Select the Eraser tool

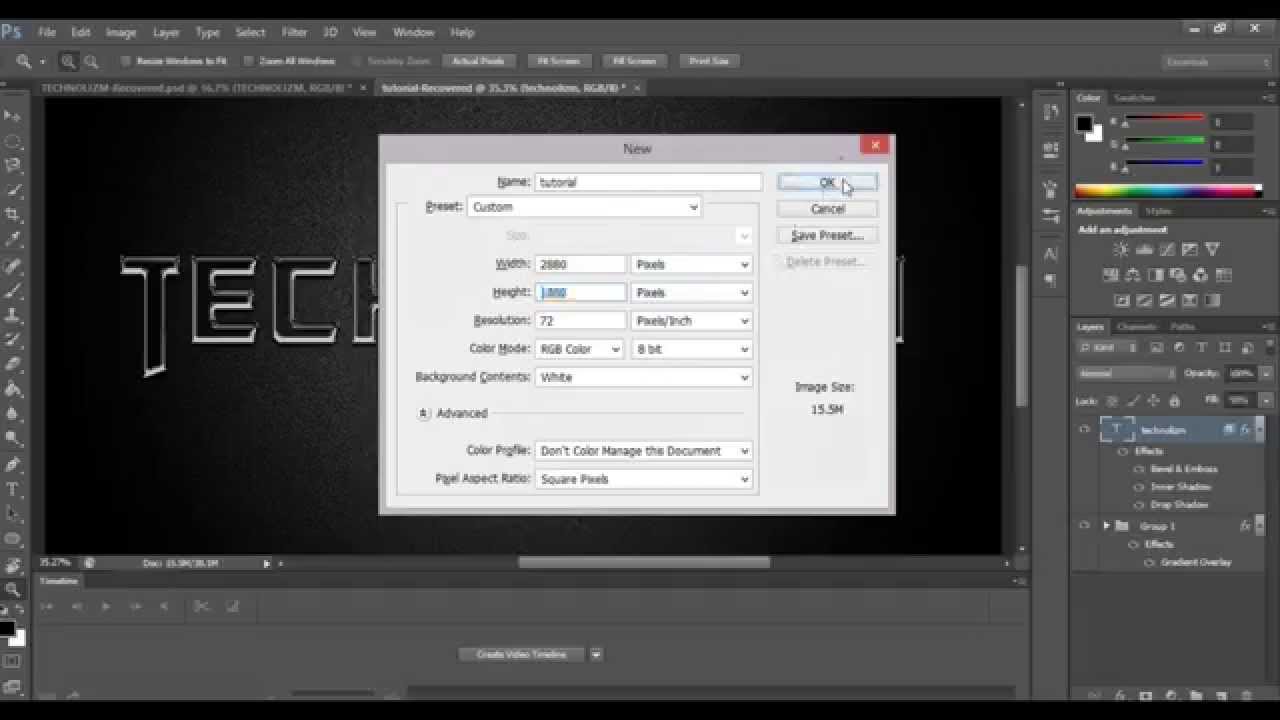[x=13, y=364]
